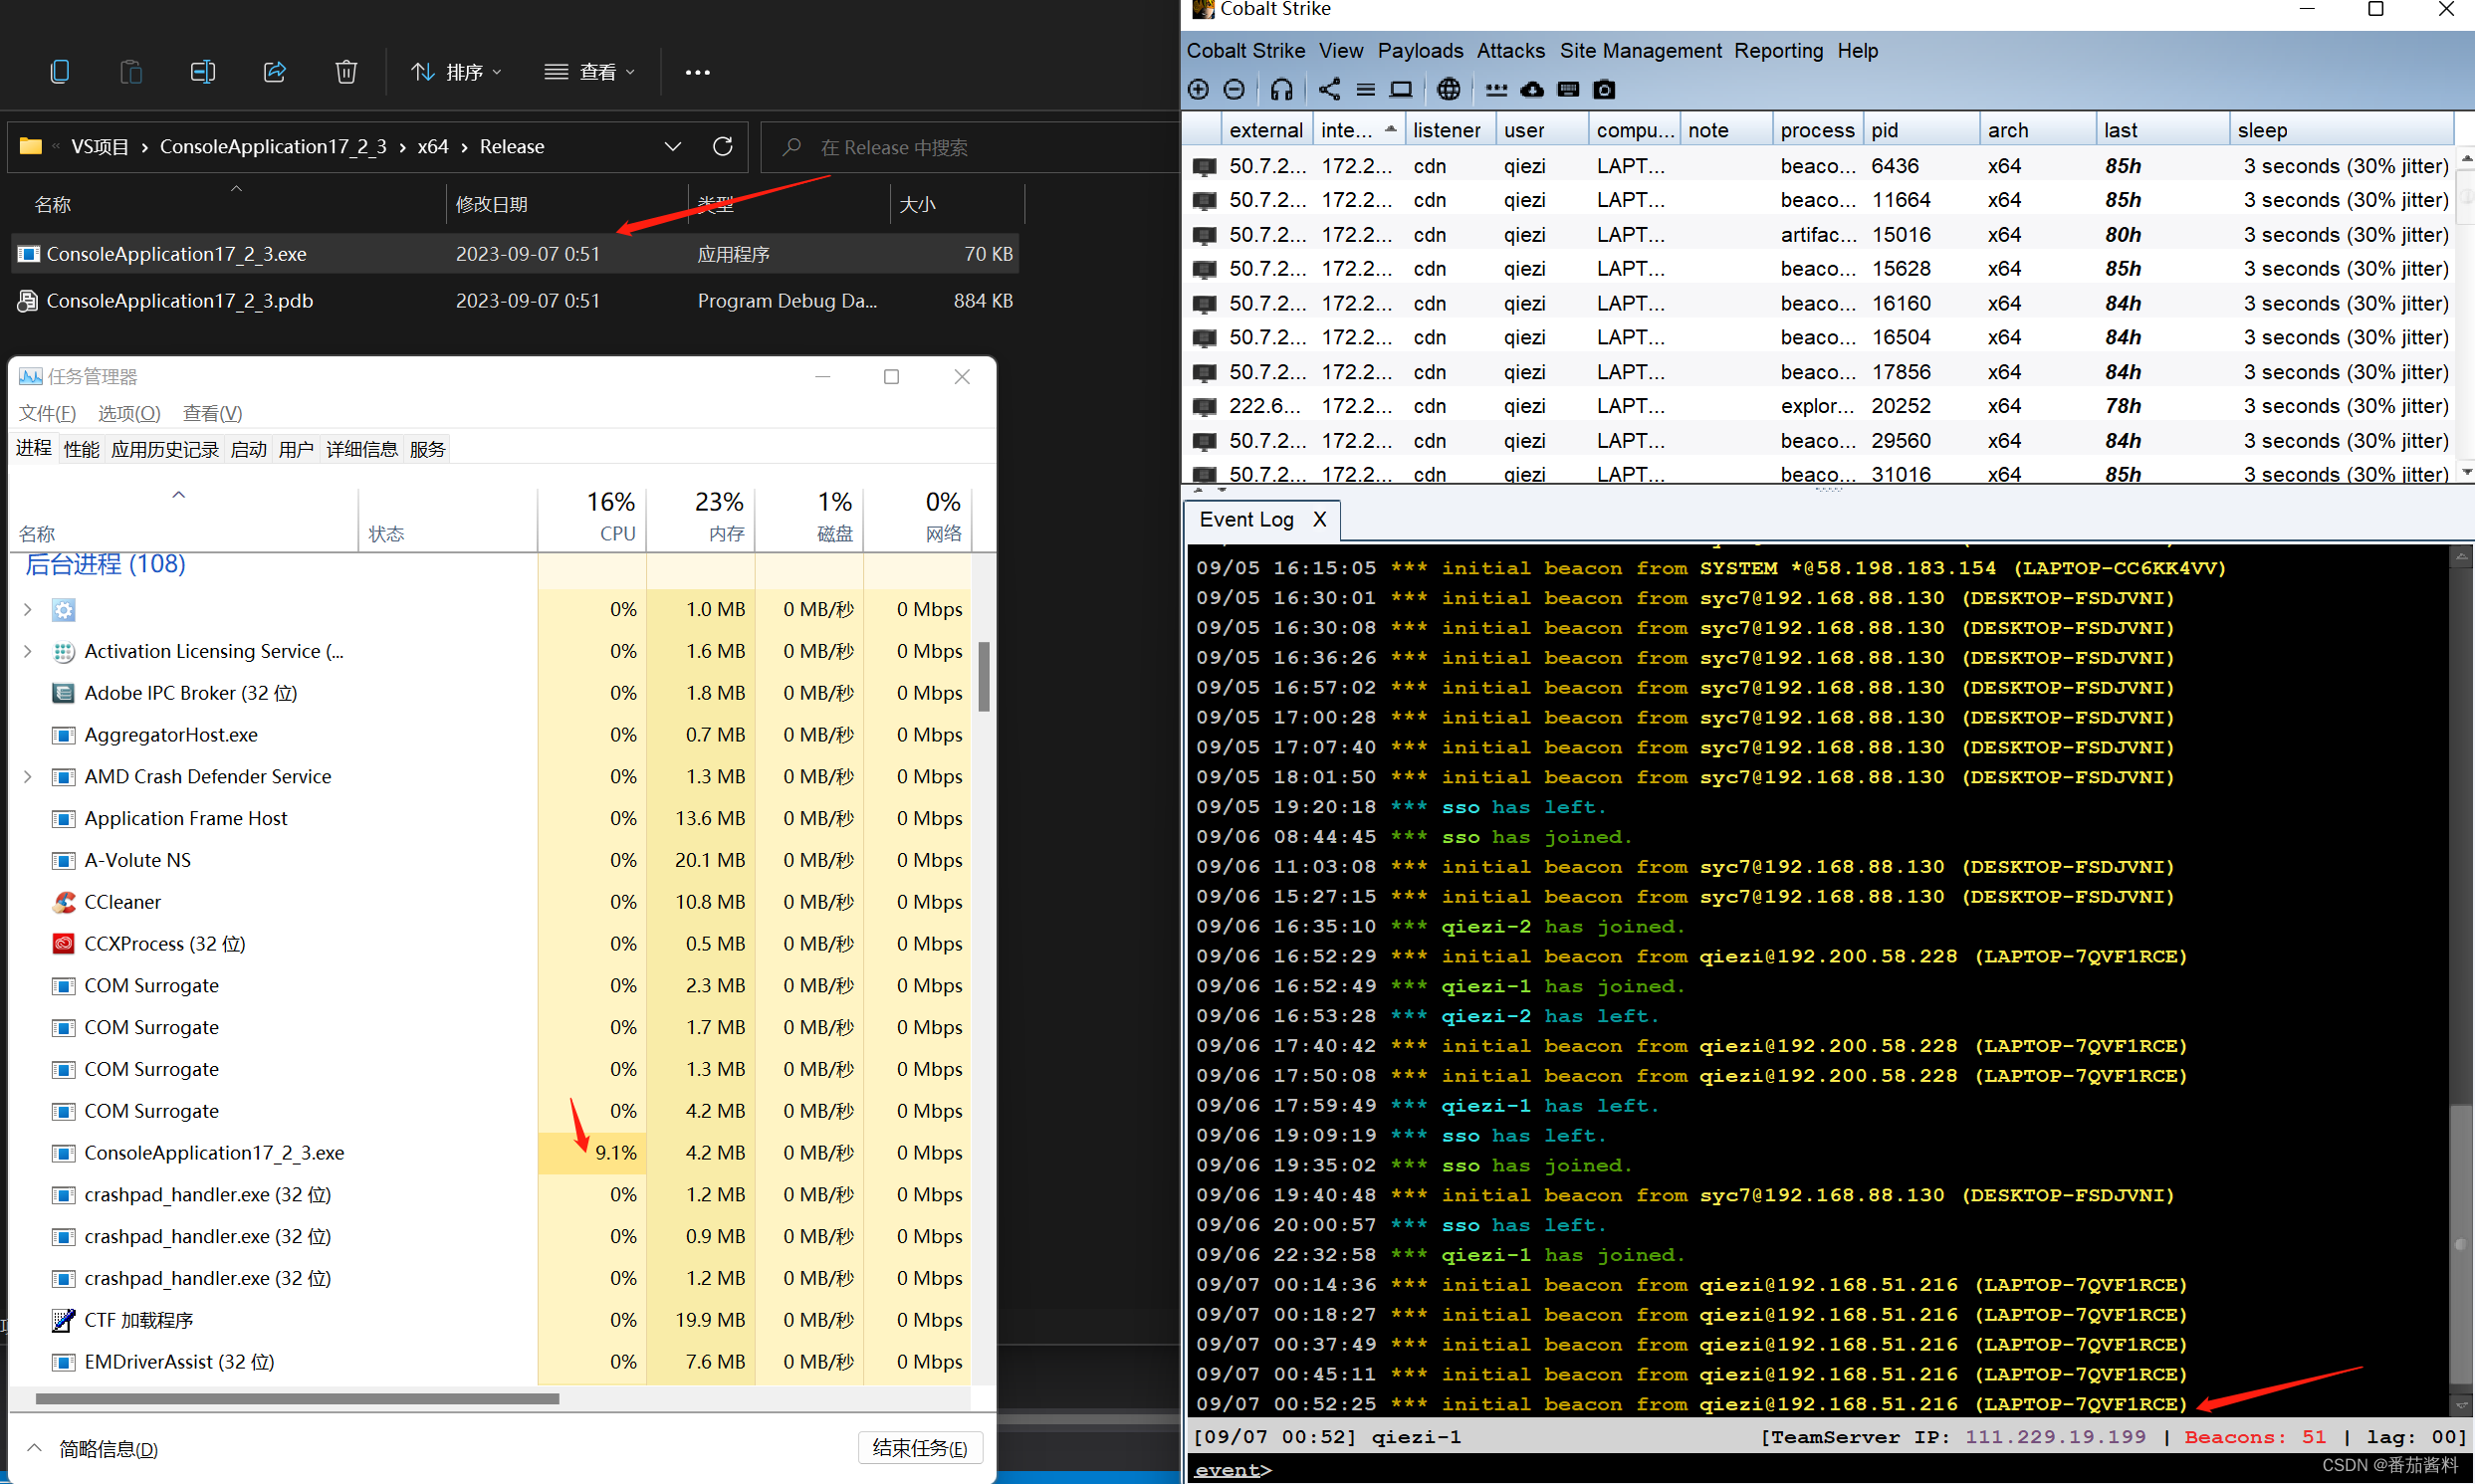Sort Explorer files by 修改日期 header
The width and height of the screenshot is (2475, 1484).
pyautogui.click(x=566, y=204)
